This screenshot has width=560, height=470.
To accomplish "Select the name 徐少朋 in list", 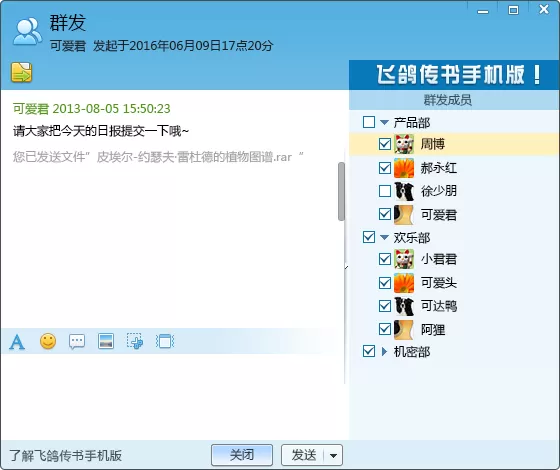I will coord(439,191).
